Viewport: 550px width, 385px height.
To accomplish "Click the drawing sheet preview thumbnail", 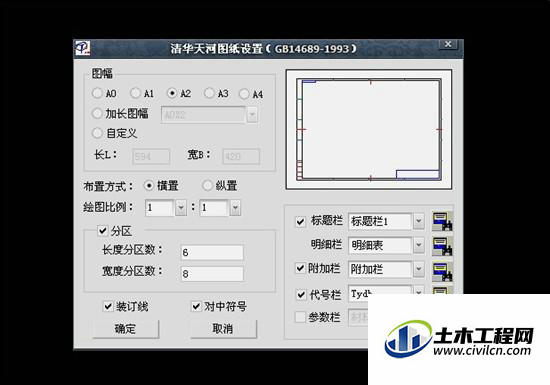I will pos(369,129).
